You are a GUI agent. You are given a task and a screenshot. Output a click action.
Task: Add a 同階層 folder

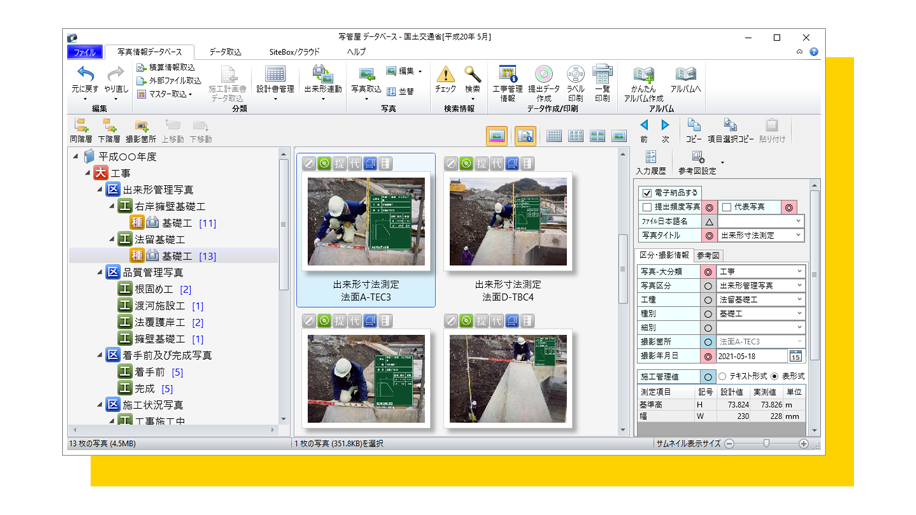(81, 131)
